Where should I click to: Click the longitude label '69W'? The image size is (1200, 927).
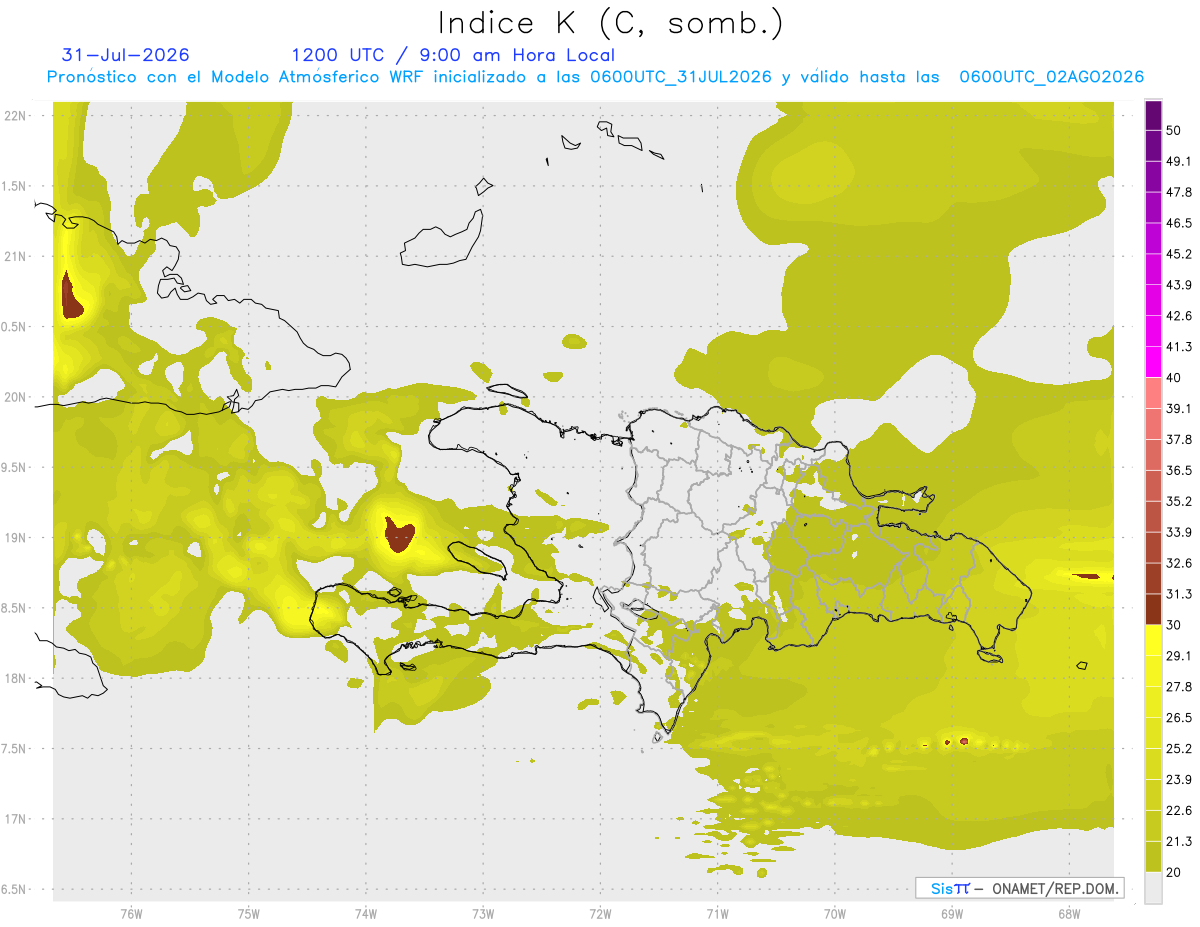tap(951, 913)
